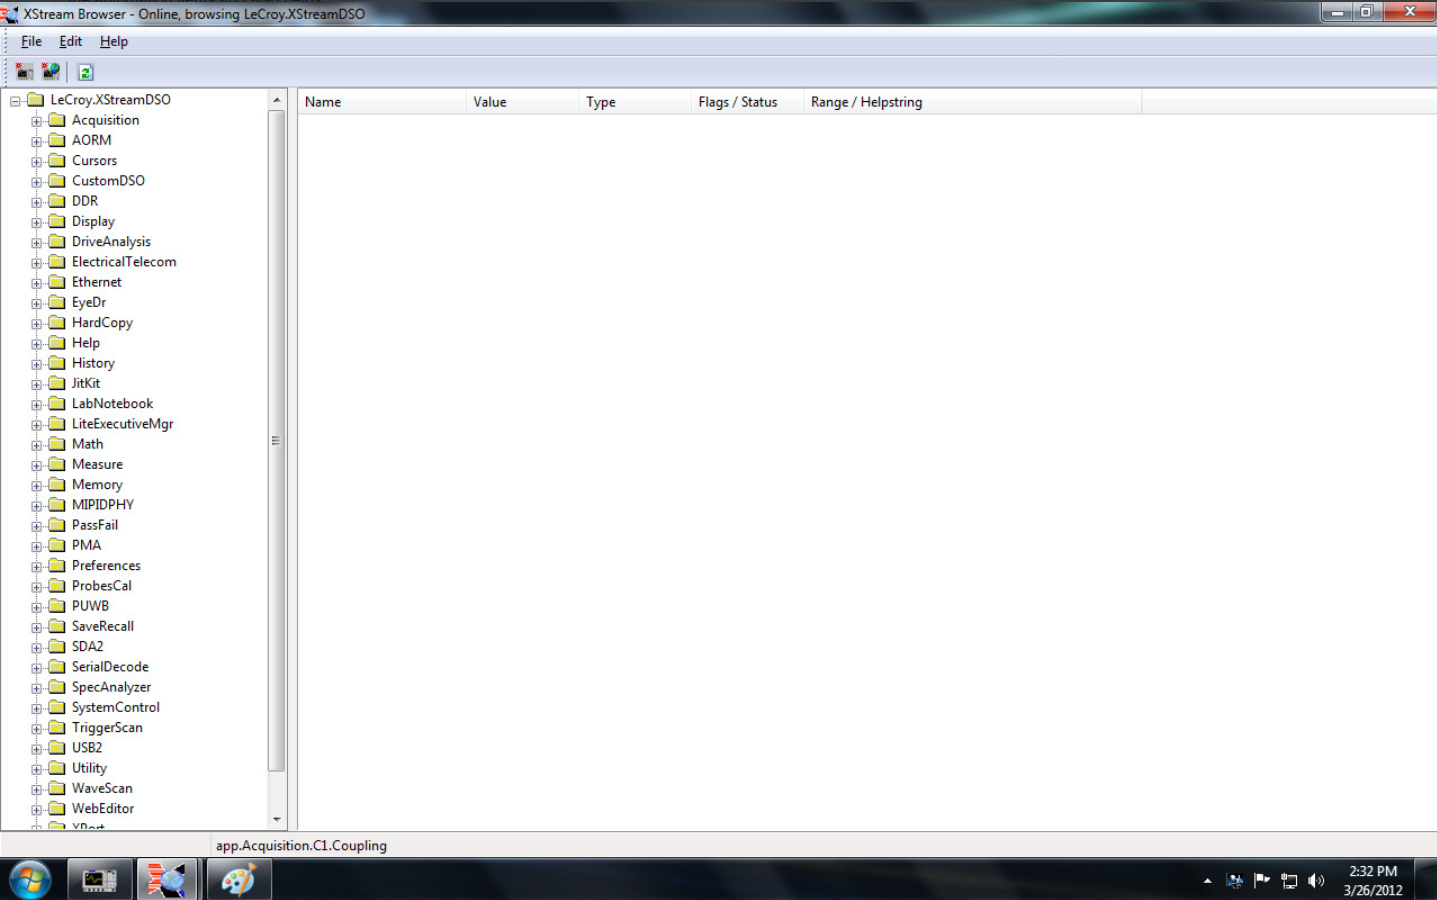This screenshot has width=1437, height=900.
Task: Click the connect to local instrument icon
Action: pyautogui.click(x=24, y=72)
